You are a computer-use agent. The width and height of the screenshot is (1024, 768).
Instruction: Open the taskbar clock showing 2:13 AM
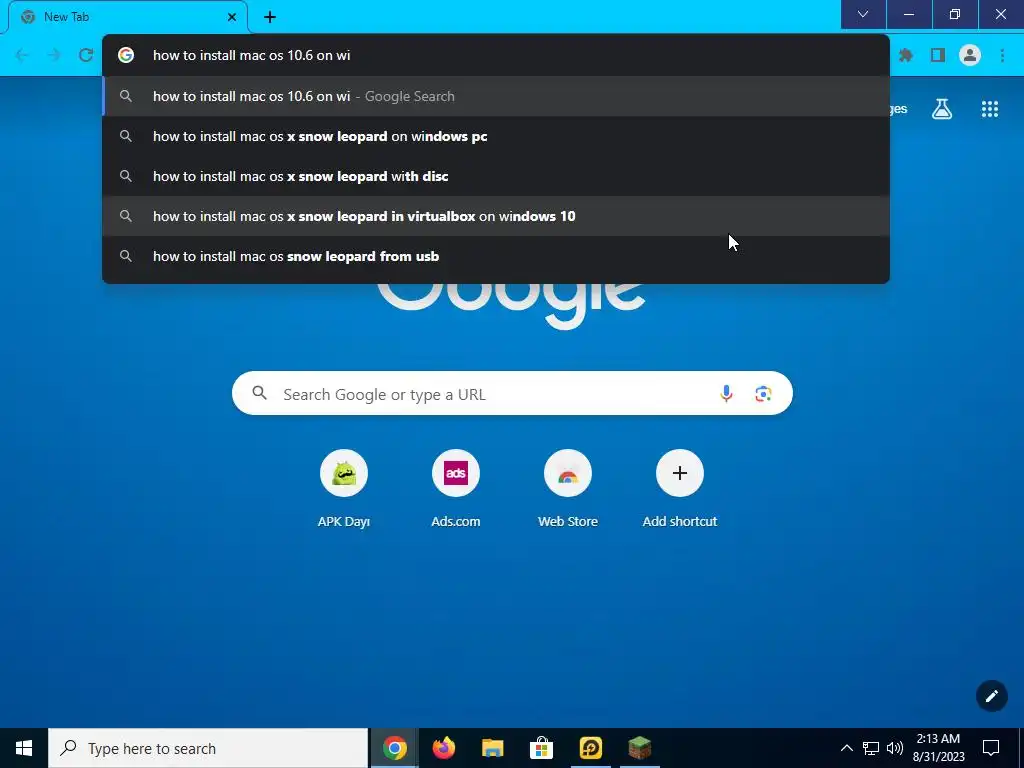pyautogui.click(x=938, y=748)
